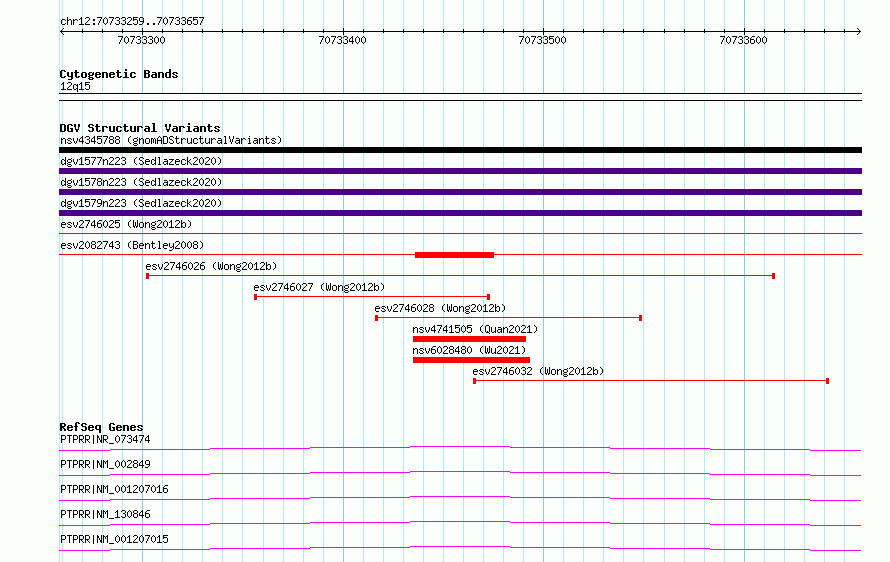Open the esv2746028 (Wong2012b) label
890x562 pixels.
pyautogui.click(x=440, y=308)
